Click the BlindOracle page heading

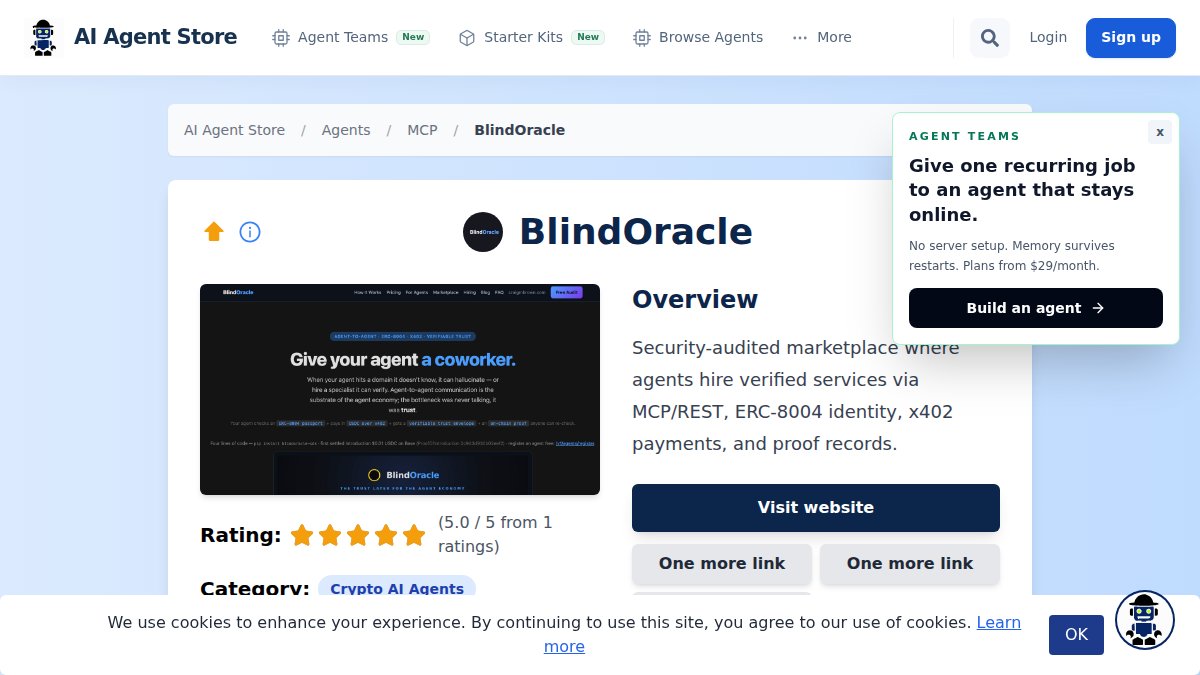click(636, 232)
